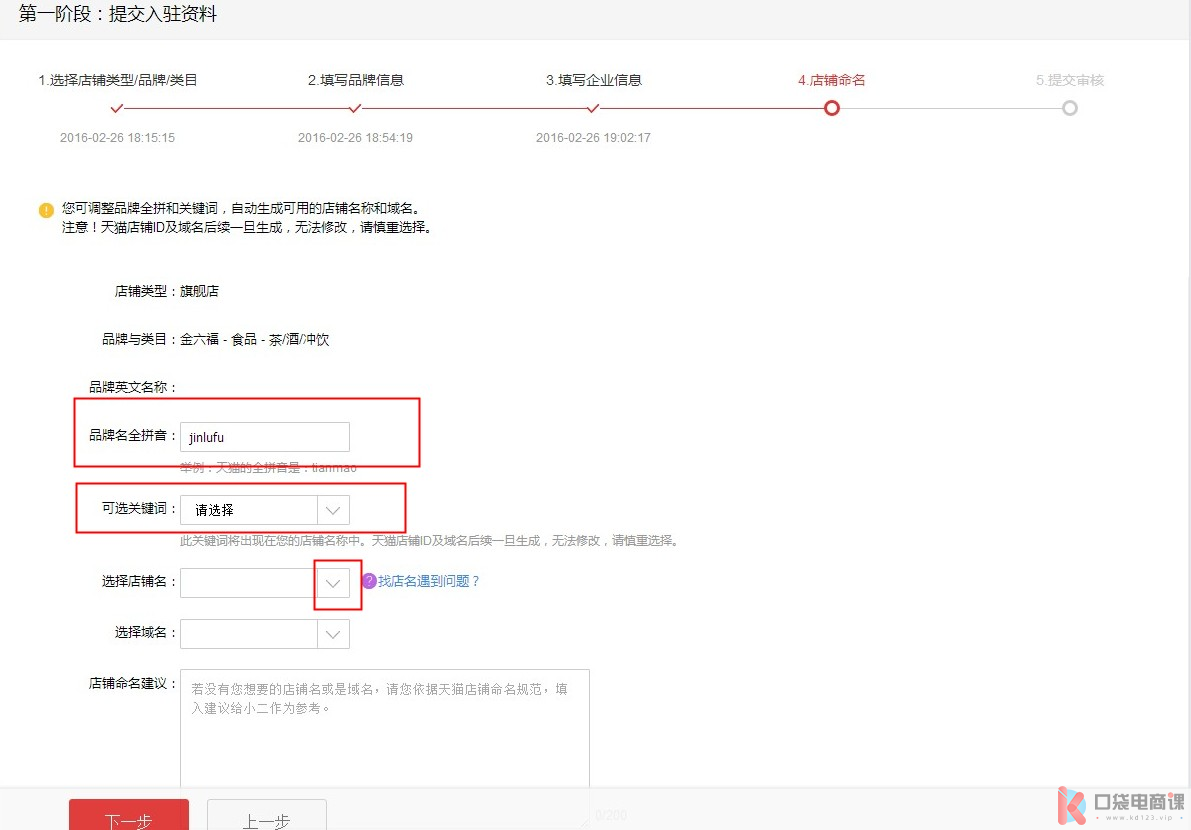Click the 选择店铺名 field box
The width and height of the screenshot is (1191, 830).
(x=248, y=583)
